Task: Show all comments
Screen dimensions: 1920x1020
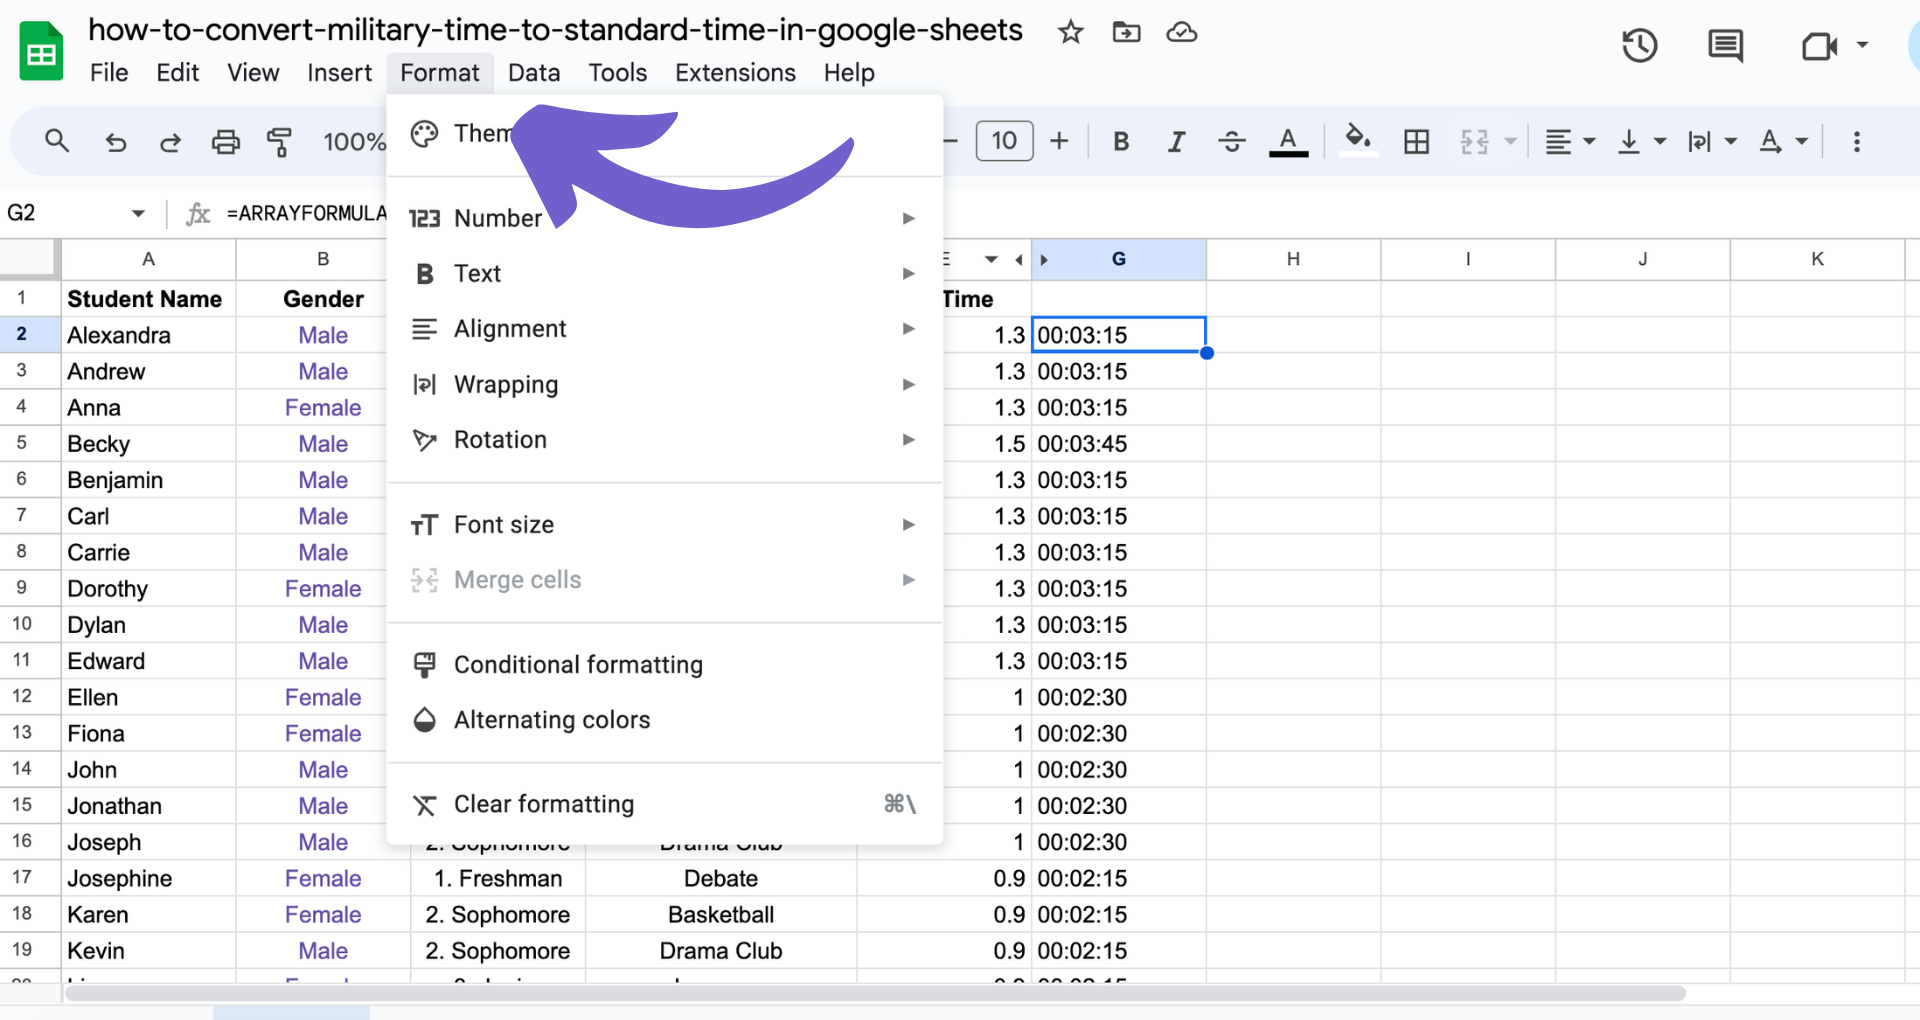Action: pos(1725,45)
